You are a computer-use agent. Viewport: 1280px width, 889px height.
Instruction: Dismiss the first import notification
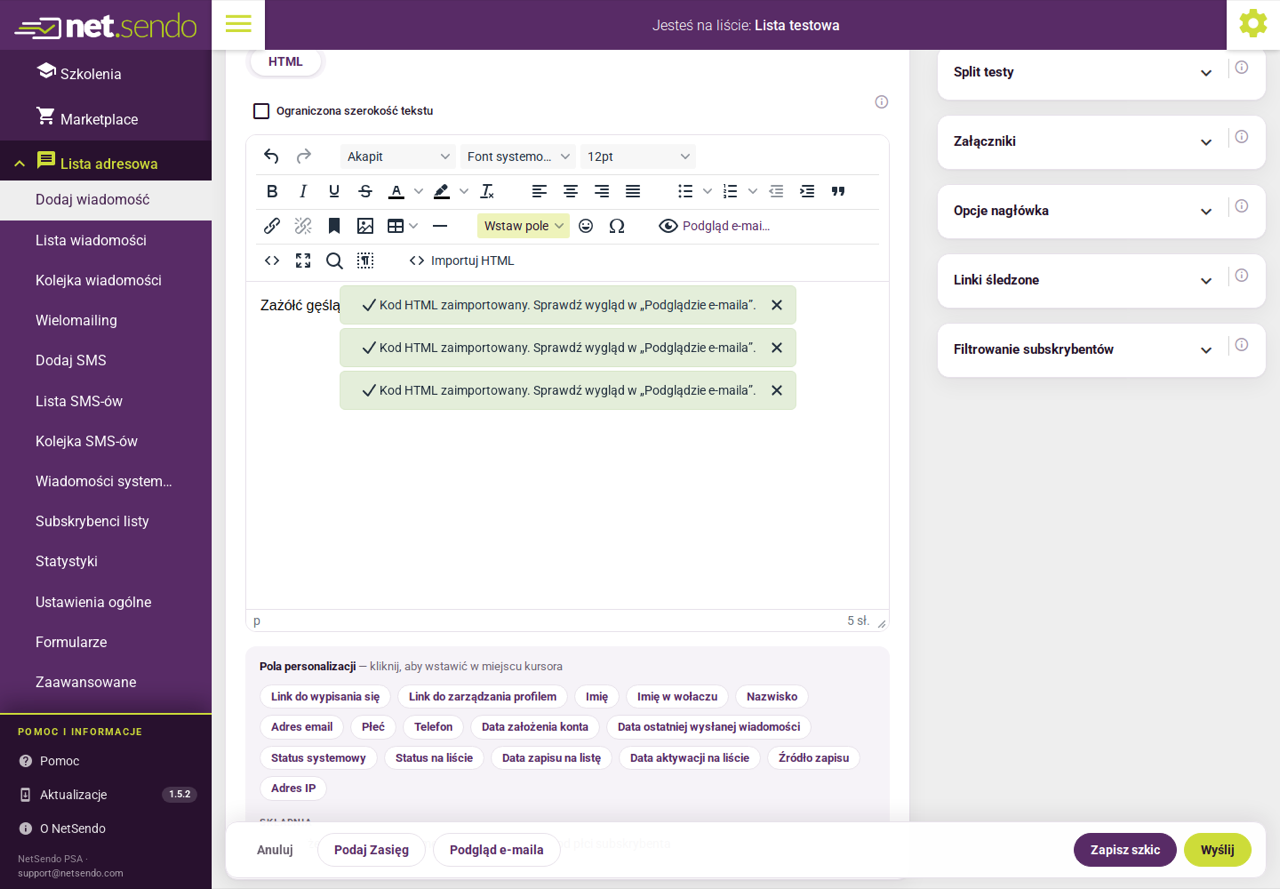coord(776,305)
